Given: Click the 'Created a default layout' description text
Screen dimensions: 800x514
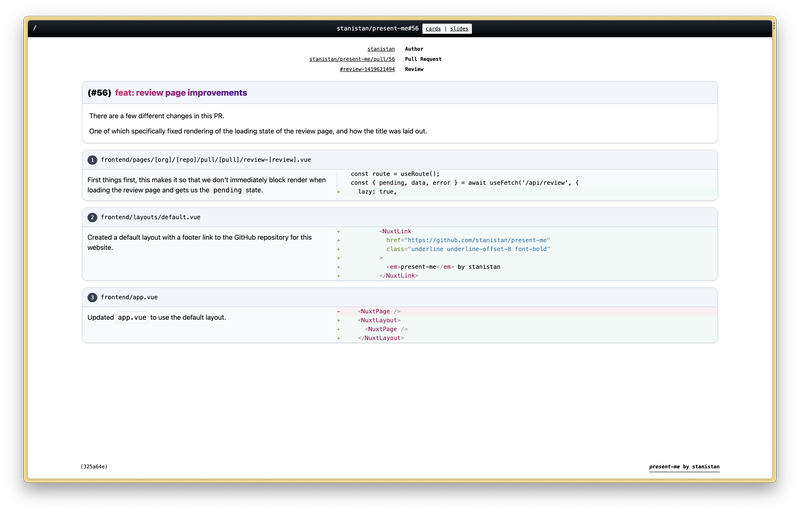Looking at the screenshot, I should tap(199, 242).
